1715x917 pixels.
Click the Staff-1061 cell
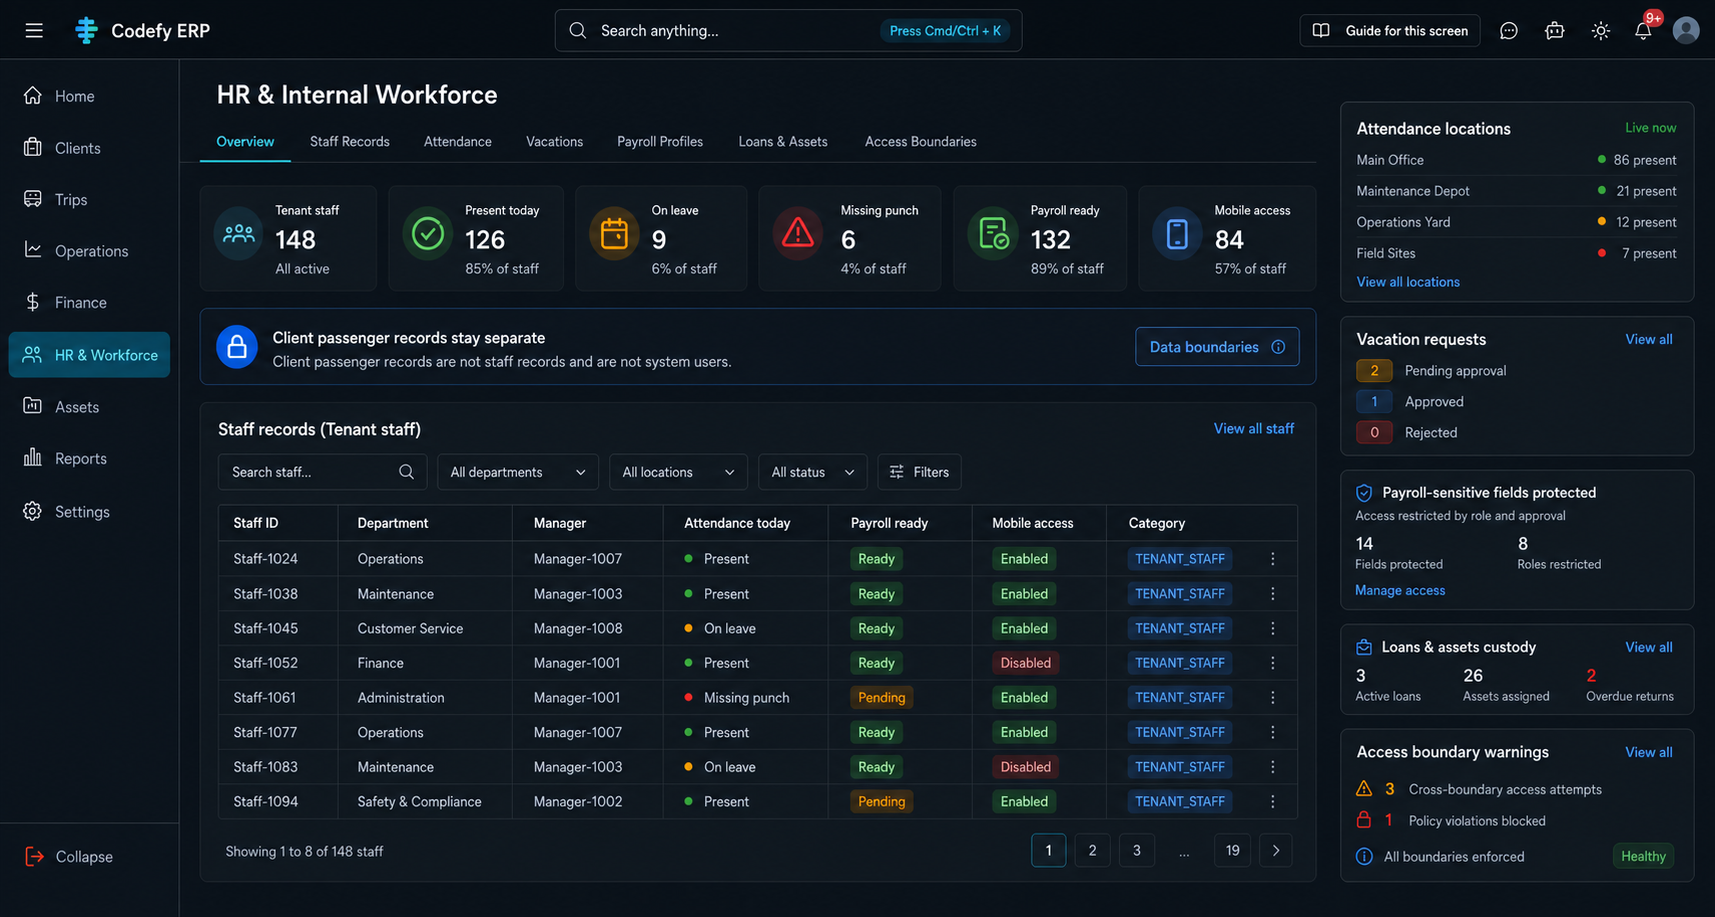click(x=265, y=698)
